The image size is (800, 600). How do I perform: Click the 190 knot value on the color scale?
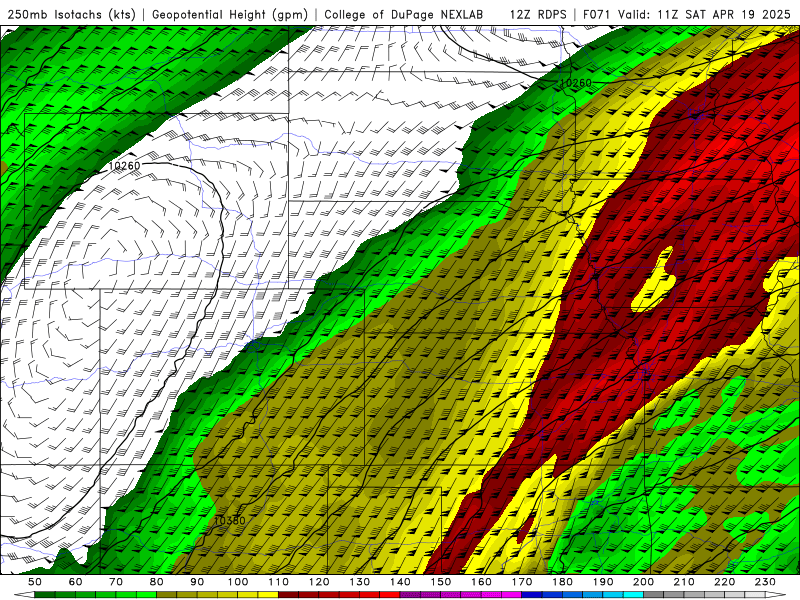pos(603,582)
